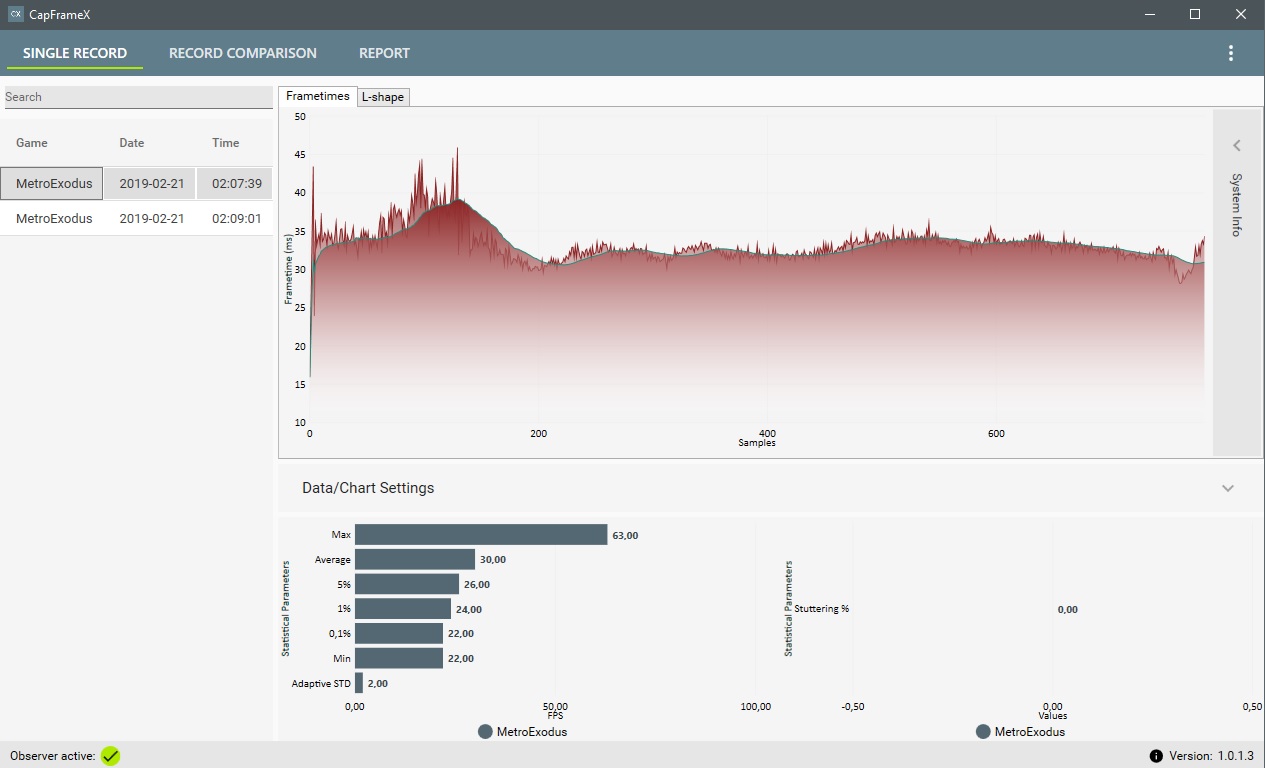Sort records by Date column header
The height and width of the screenshot is (768, 1265).
pos(132,143)
